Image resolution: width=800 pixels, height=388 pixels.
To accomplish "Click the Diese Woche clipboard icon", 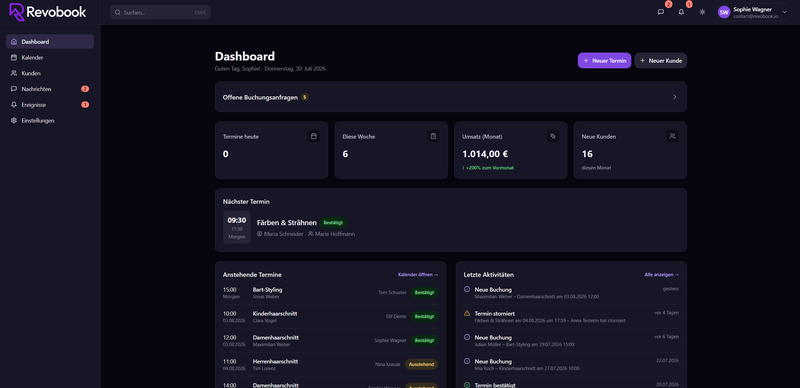I will click(434, 136).
